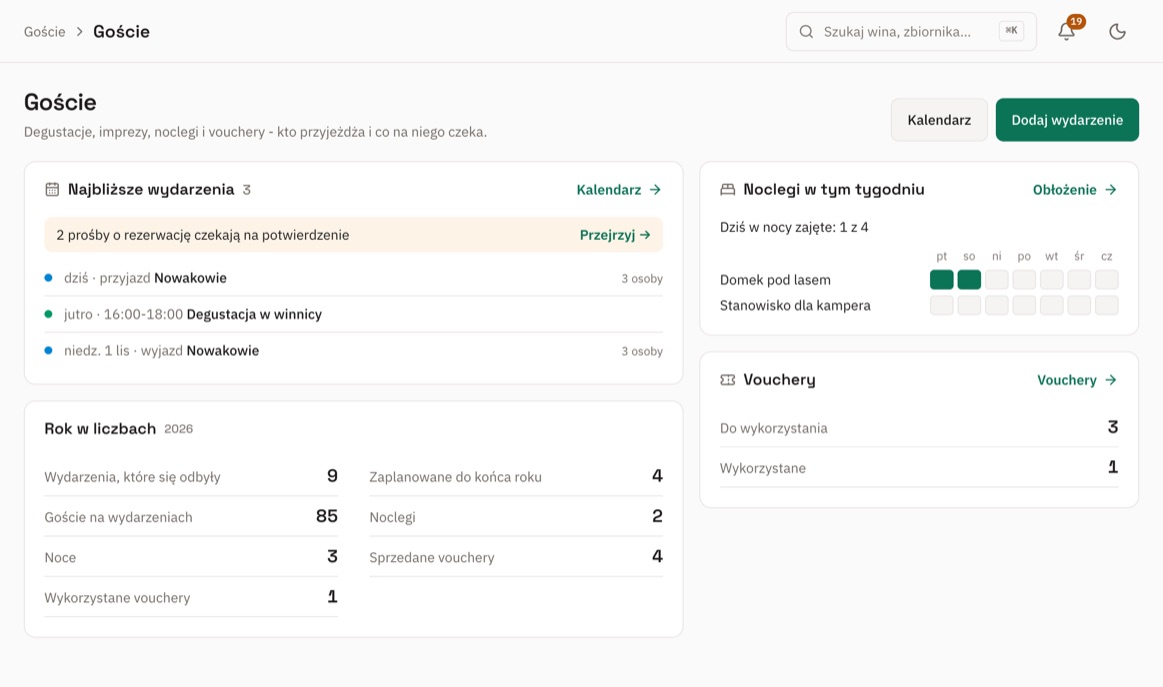The image size is (1163, 687).
Task: Select Friday cell for Domek pod lasem
Action: [941, 280]
